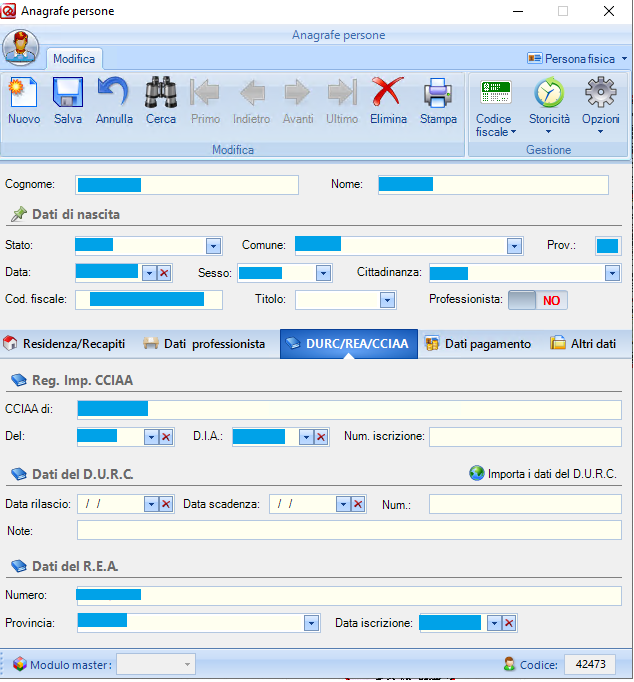The image size is (634, 682).
Task: Clear the birth Data field with the red X
Action: pyautogui.click(x=164, y=273)
